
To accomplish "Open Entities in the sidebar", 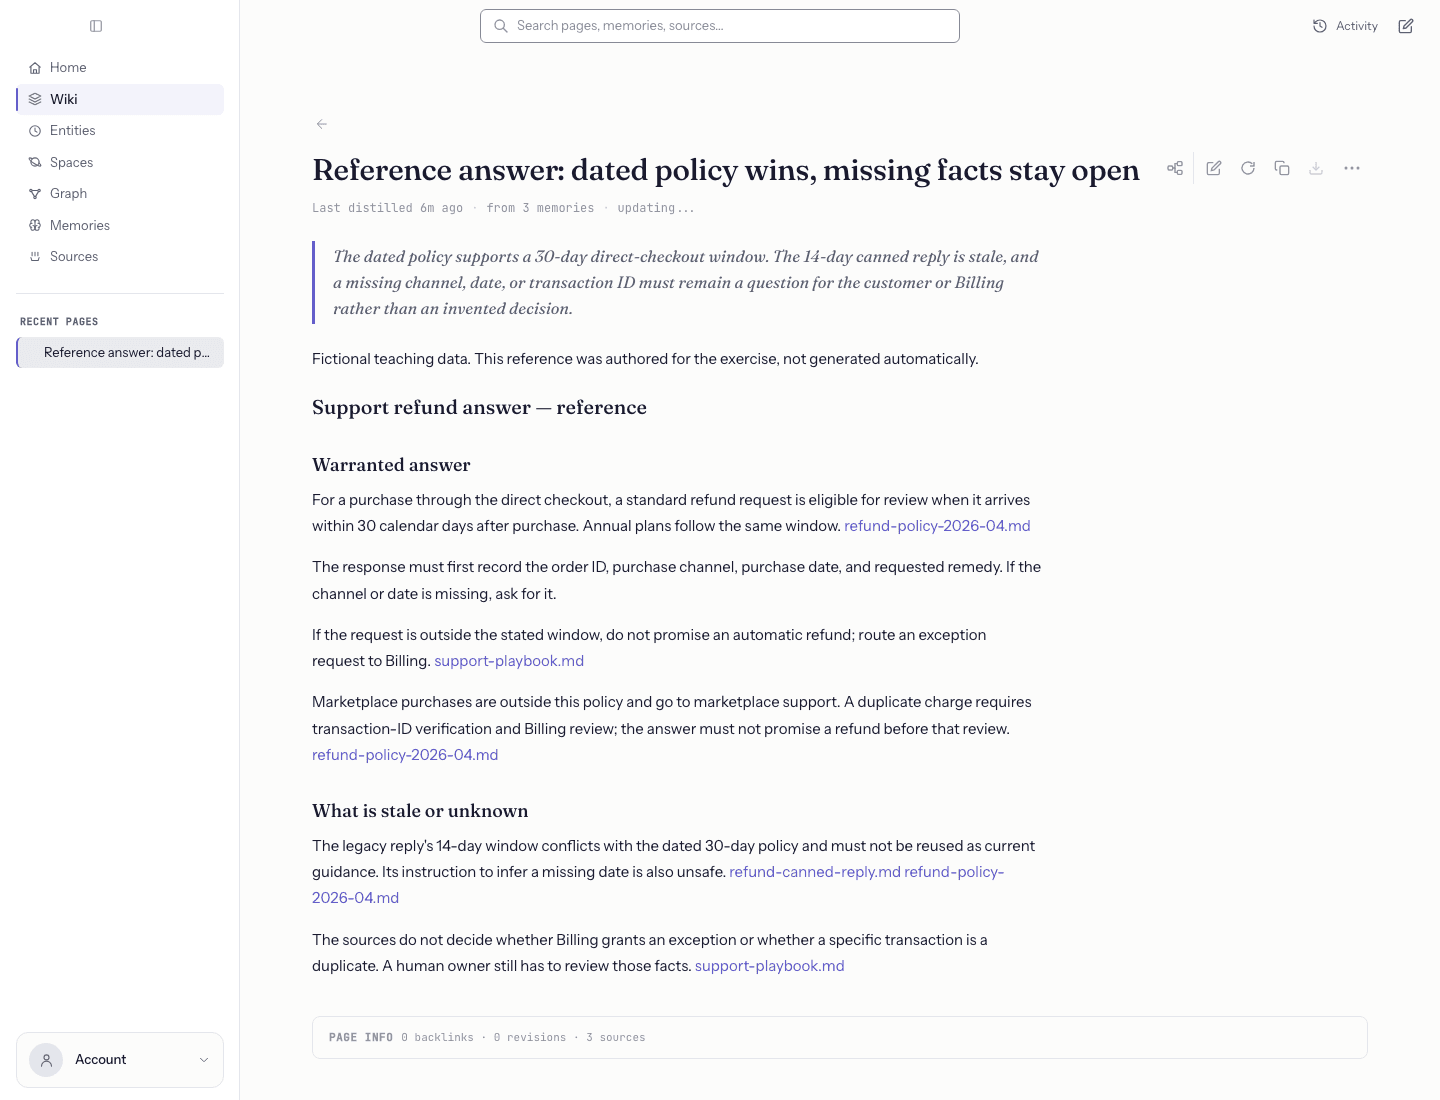I will (120, 131).
